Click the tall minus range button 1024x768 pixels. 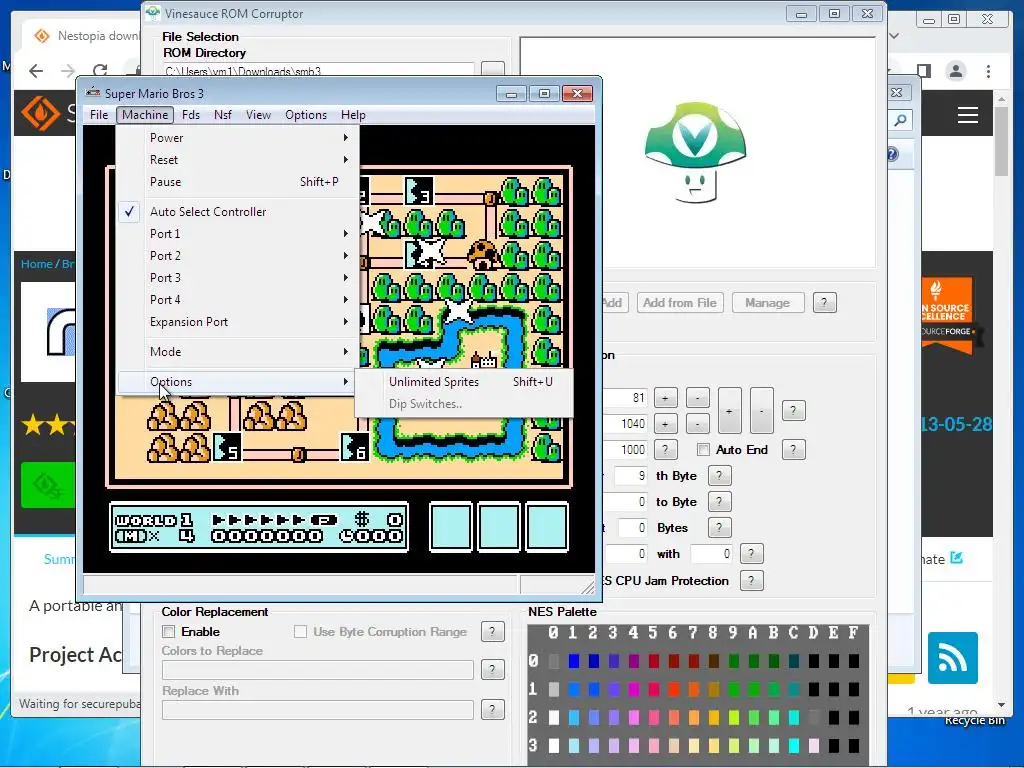point(761,411)
